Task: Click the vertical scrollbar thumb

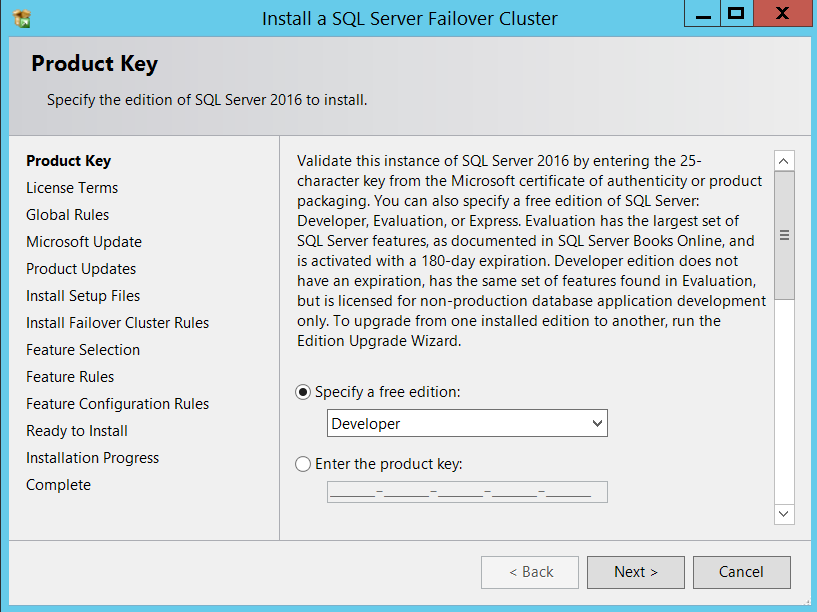Action: pyautogui.click(x=784, y=236)
